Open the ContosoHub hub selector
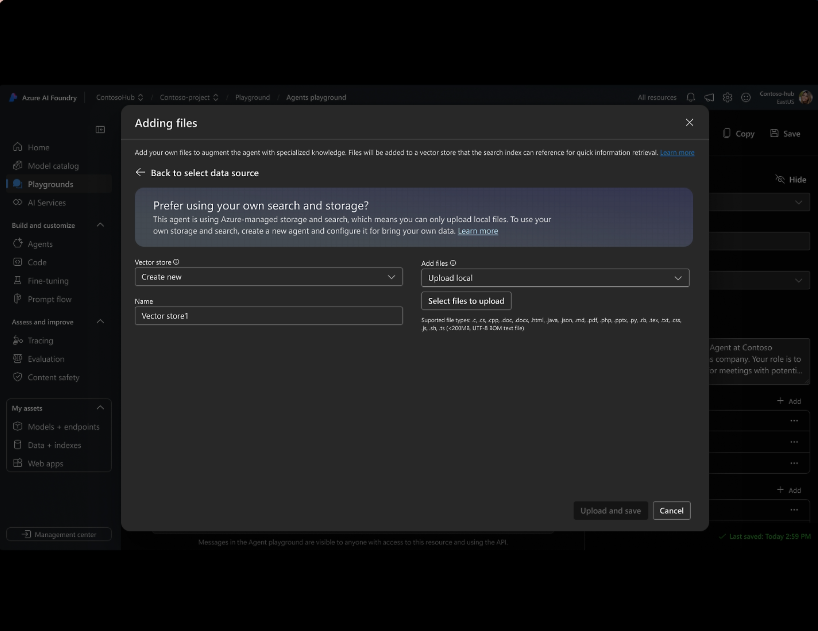Screen dimensions: 818x631 (x=119, y=98)
